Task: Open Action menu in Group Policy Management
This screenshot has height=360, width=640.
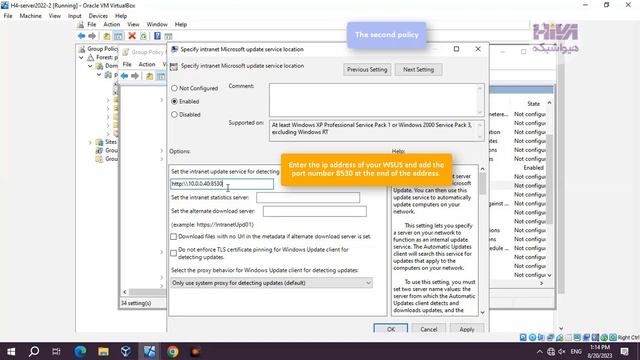Action: pyautogui.click(x=111, y=24)
